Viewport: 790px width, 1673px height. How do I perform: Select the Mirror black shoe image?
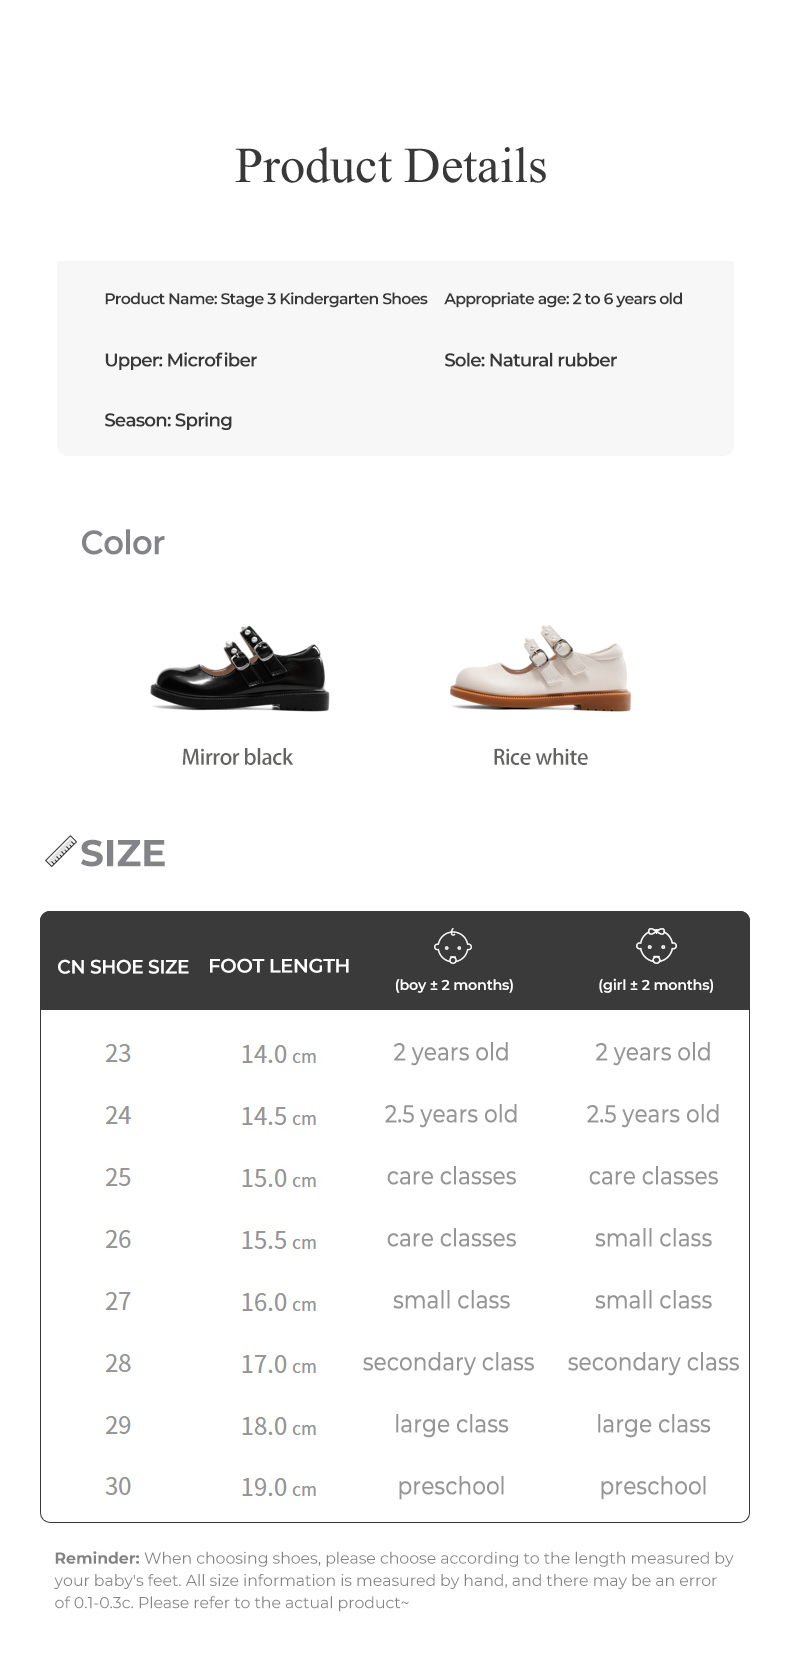[240, 670]
